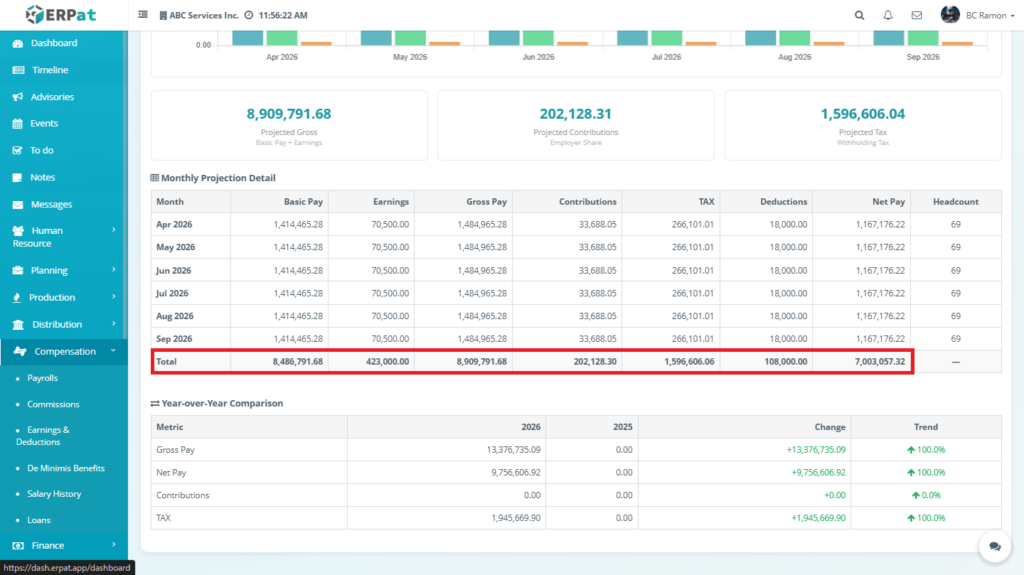Screen dimensions: 1024x575
Task: Open the Loans submenu item
Action: pyautogui.click(x=38, y=520)
